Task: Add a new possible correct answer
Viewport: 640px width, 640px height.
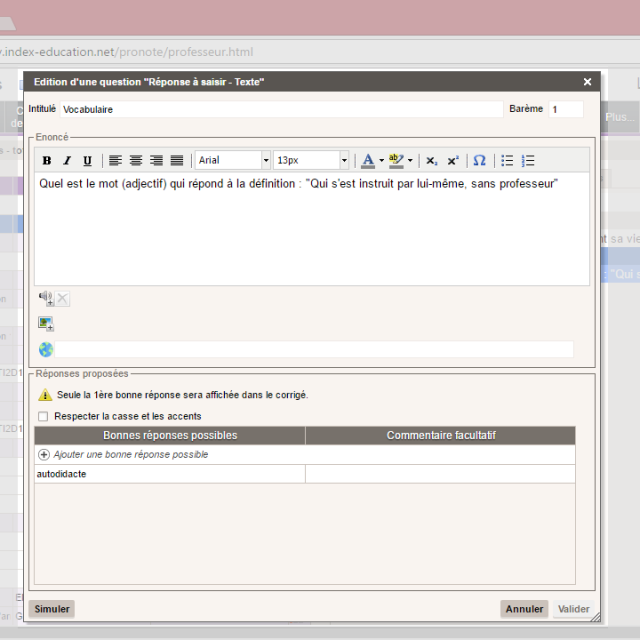Action: tap(122, 454)
